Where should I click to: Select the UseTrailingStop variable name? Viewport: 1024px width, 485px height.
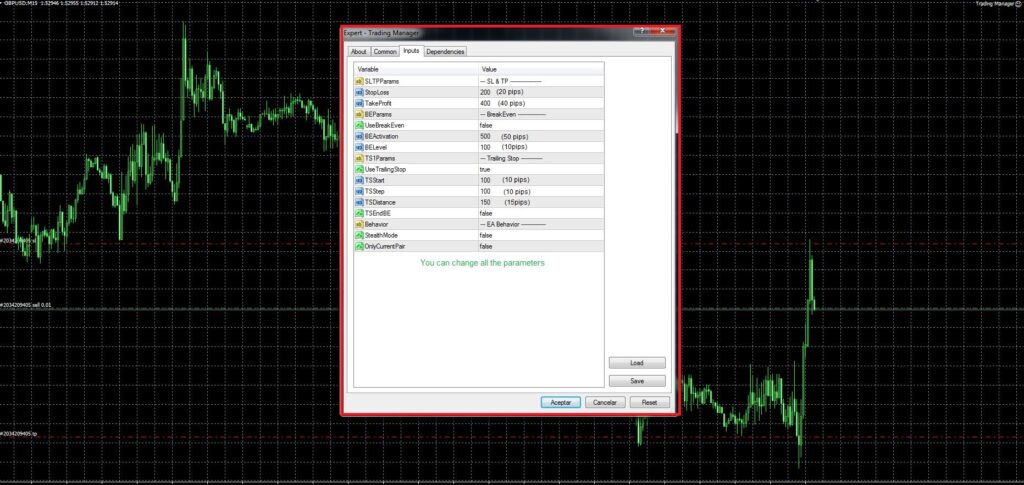point(387,169)
